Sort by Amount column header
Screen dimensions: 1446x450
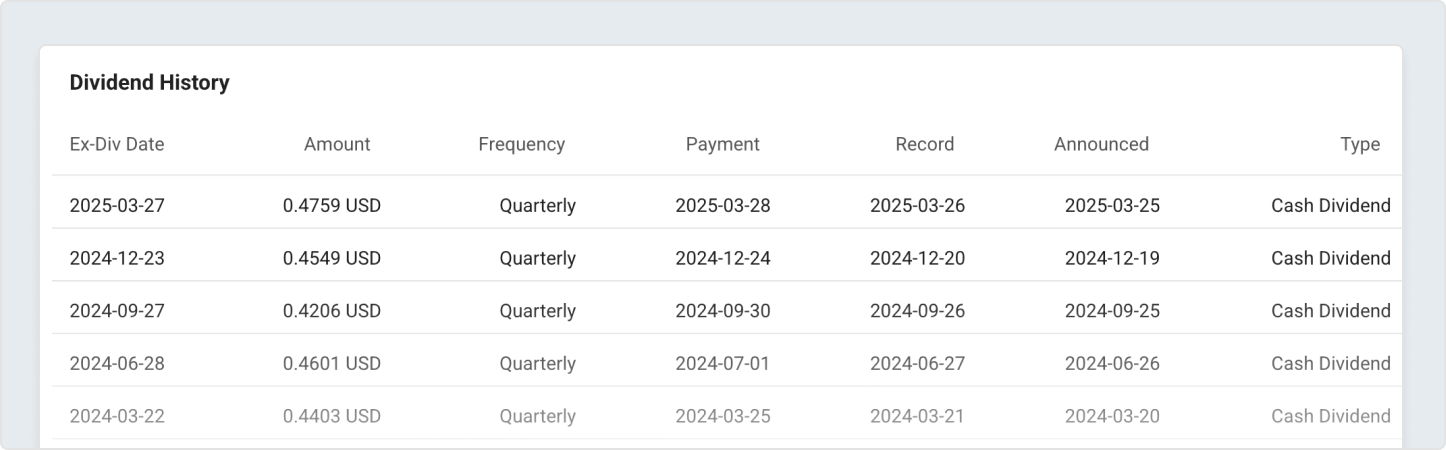point(337,144)
